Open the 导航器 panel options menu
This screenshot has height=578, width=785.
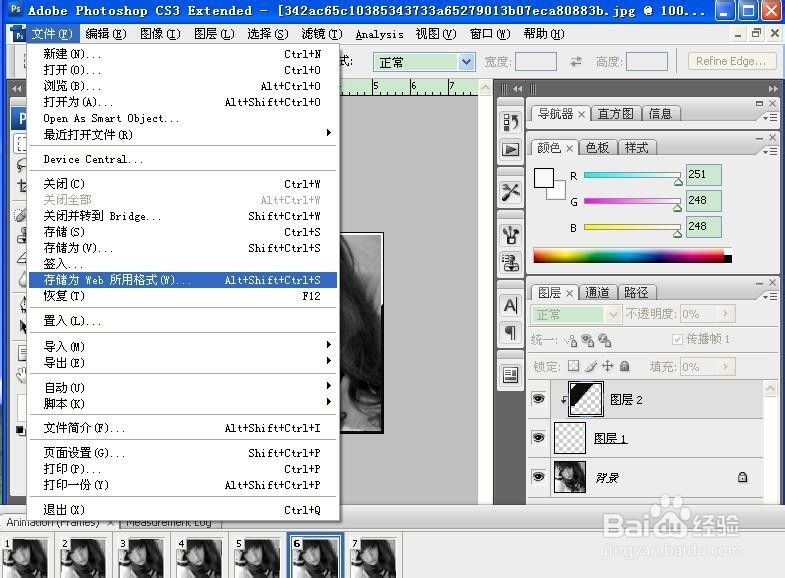pyautogui.click(x=770, y=117)
